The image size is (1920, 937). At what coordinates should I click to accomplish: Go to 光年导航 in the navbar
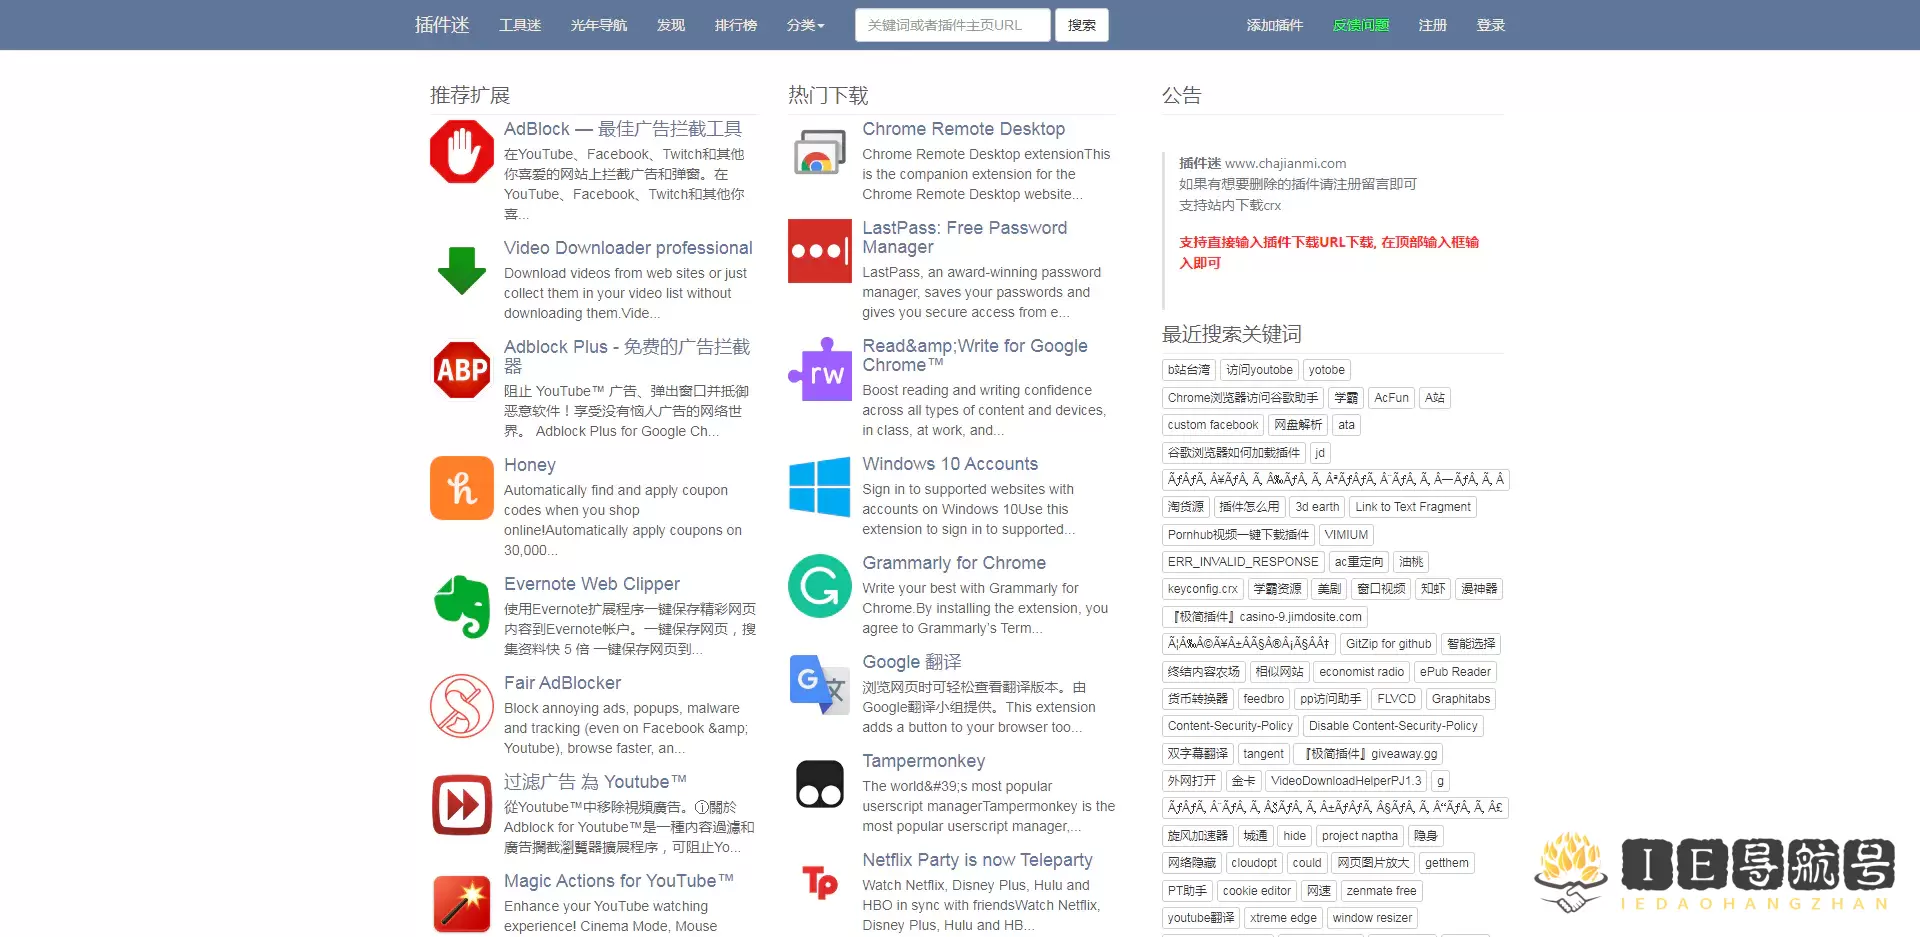[599, 25]
